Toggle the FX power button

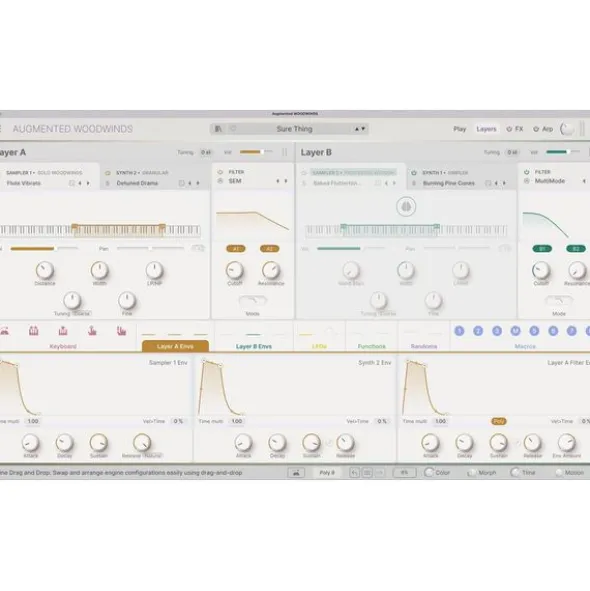(509, 129)
